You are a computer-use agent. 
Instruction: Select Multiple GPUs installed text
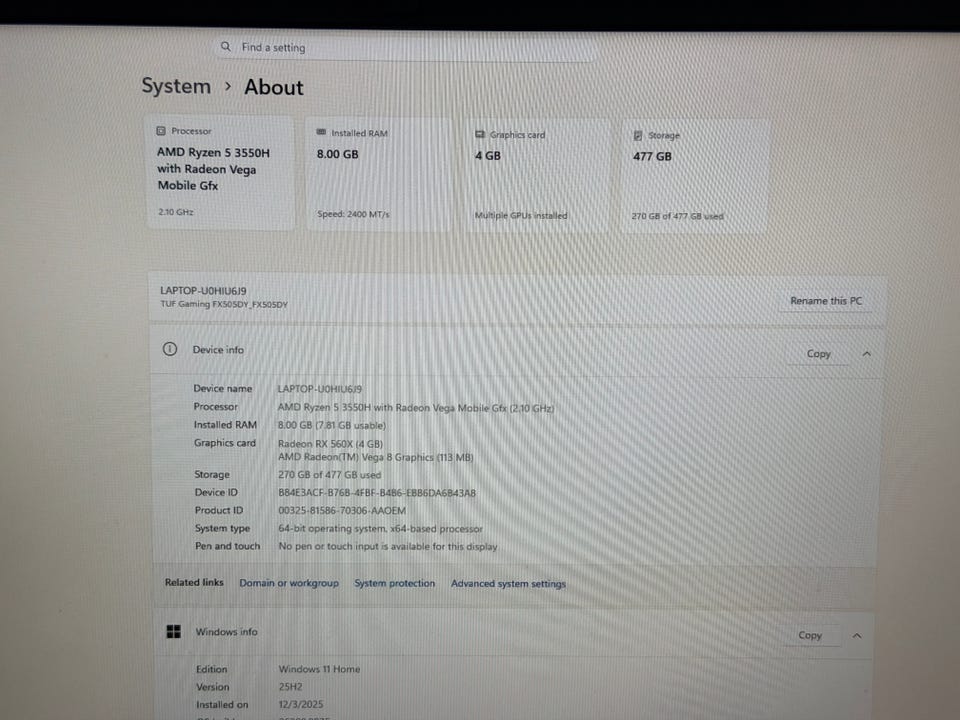[521, 216]
